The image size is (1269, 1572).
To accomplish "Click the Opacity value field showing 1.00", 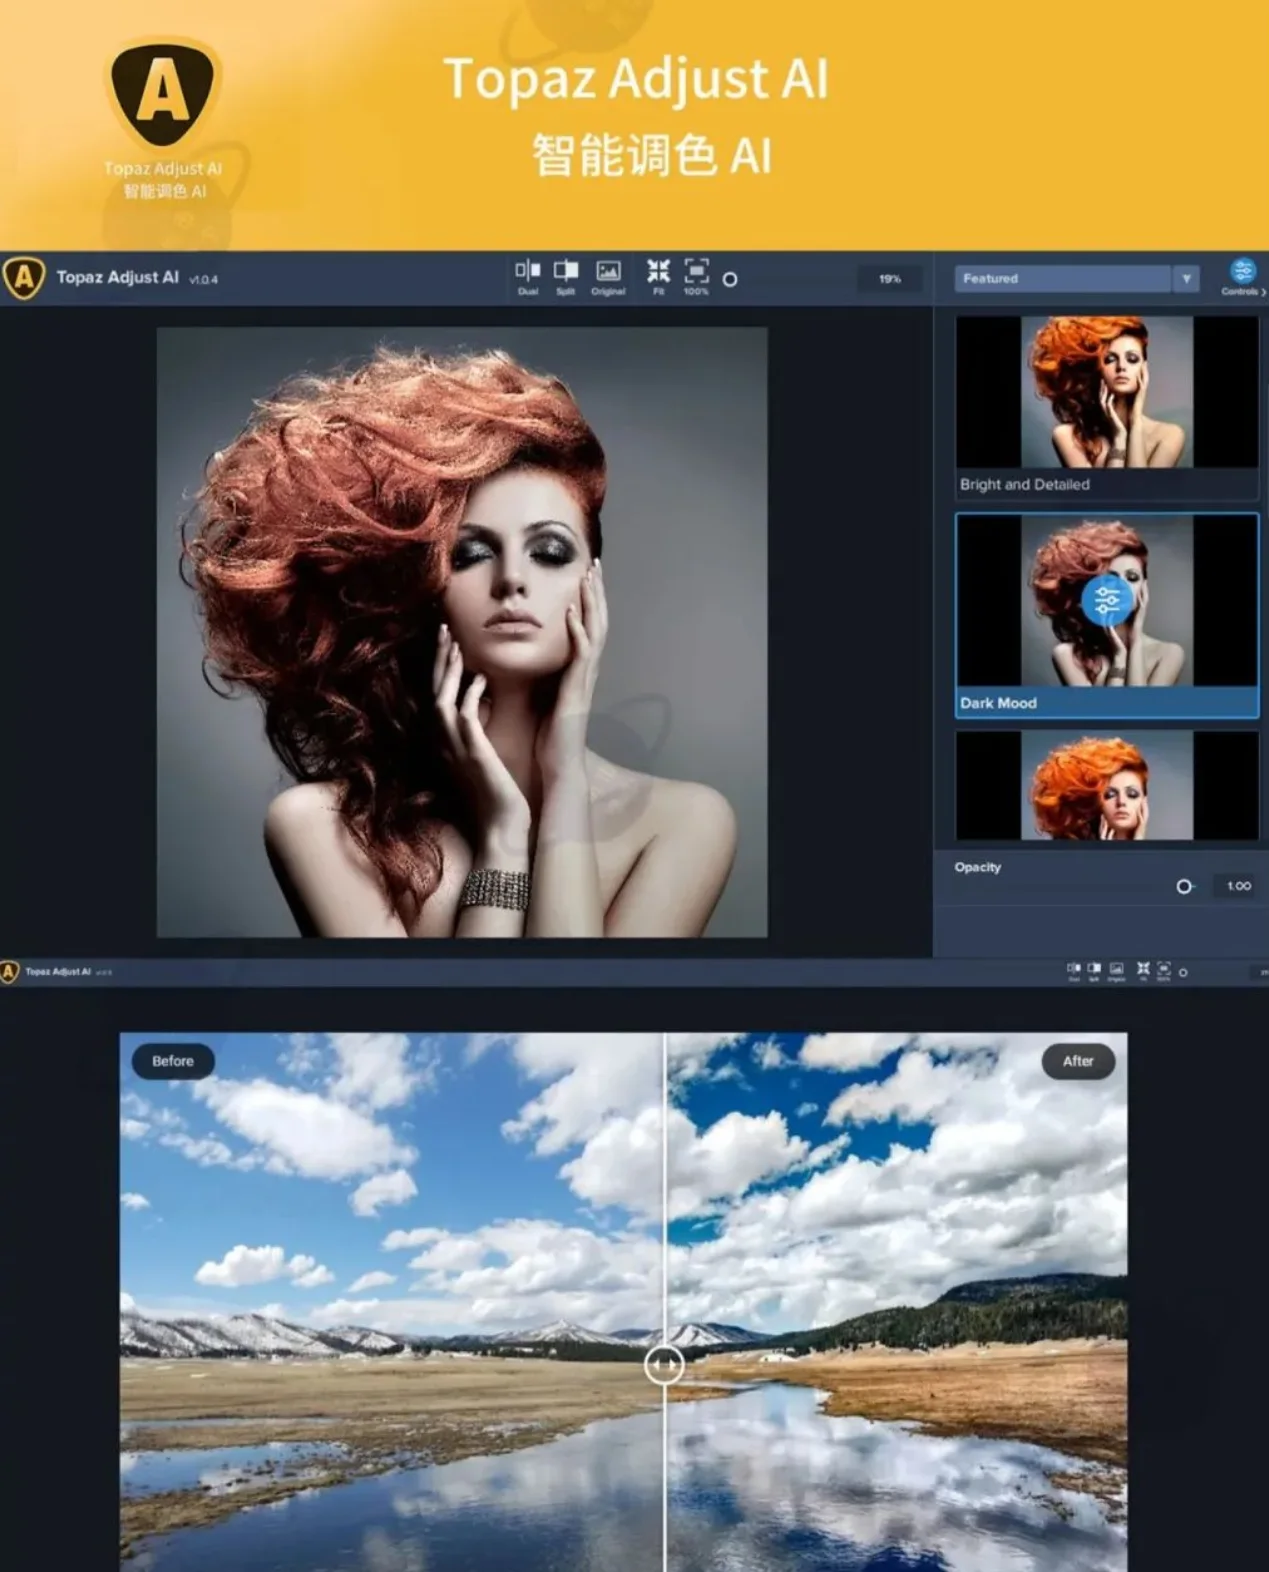I will pos(1238,886).
